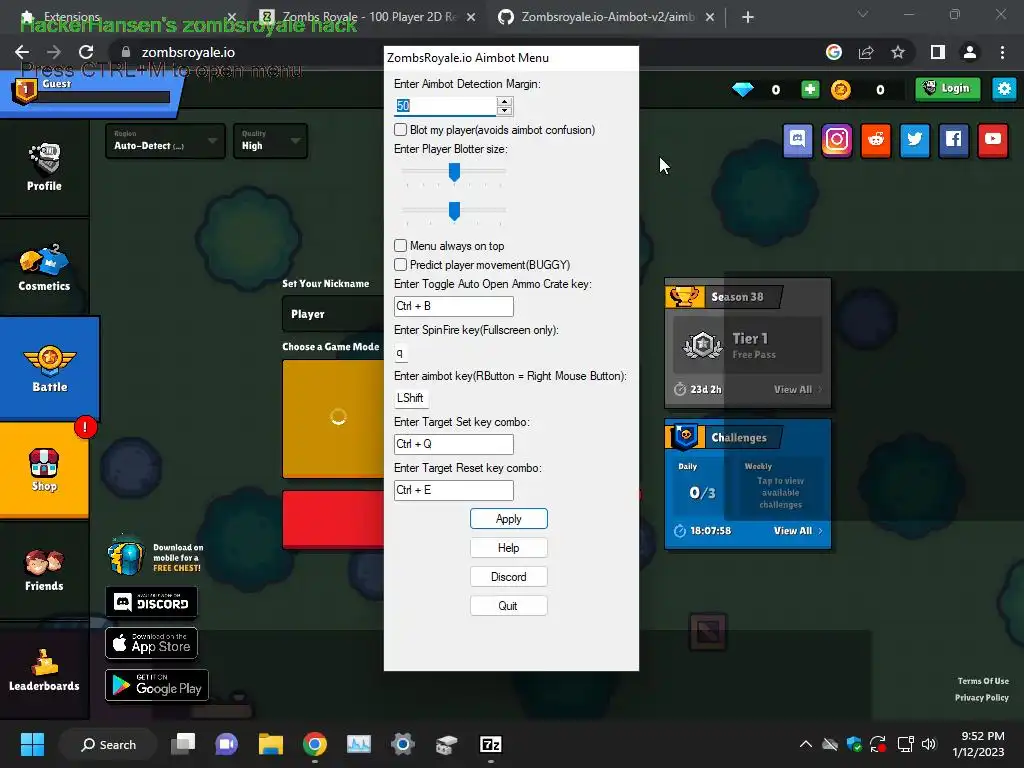Open the Twitter social icon

[915, 140]
